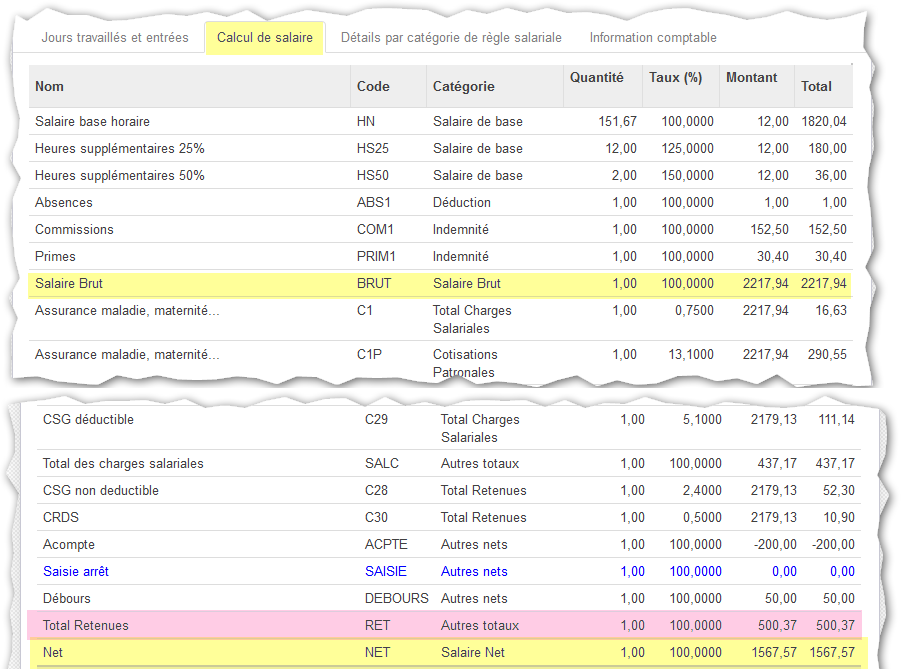Viewport: 903px width, 669px height.
Task: Click the 151,67 quantity value
Action: point(617,121)
